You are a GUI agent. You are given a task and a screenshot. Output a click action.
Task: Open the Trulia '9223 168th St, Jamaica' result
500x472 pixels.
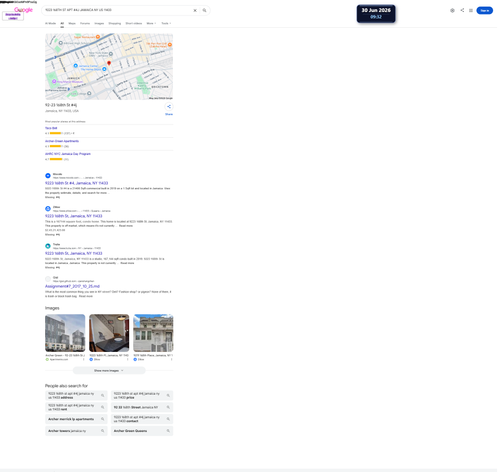[74, 254]
